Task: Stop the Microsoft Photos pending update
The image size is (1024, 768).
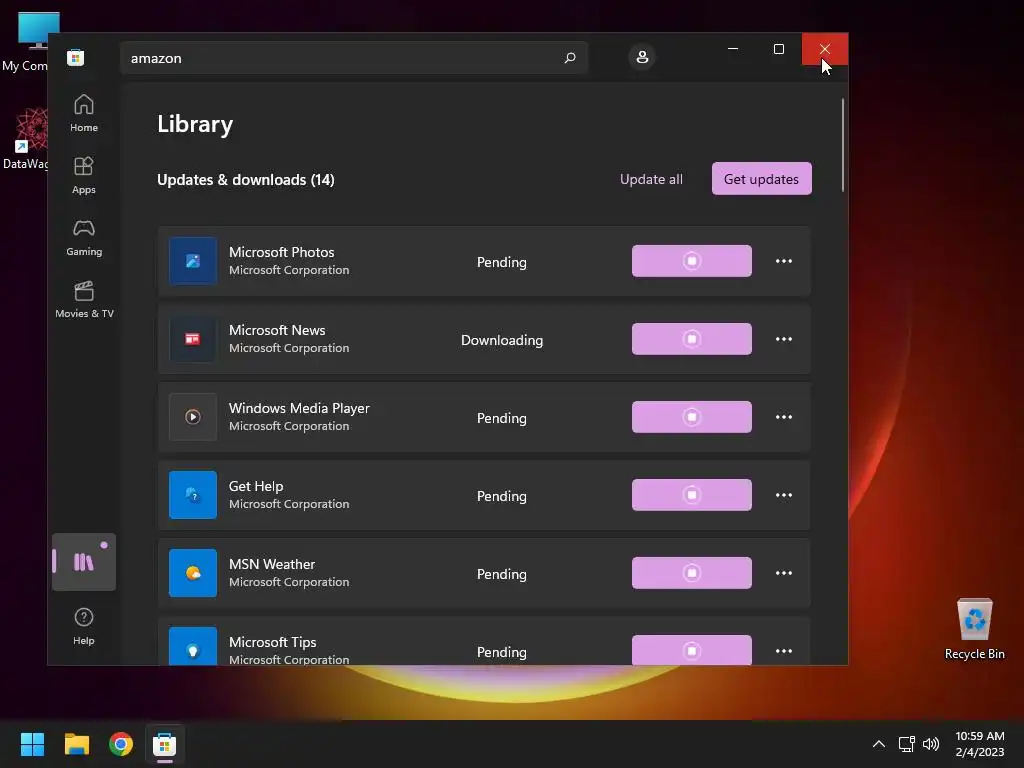Action: coord(692,261)
